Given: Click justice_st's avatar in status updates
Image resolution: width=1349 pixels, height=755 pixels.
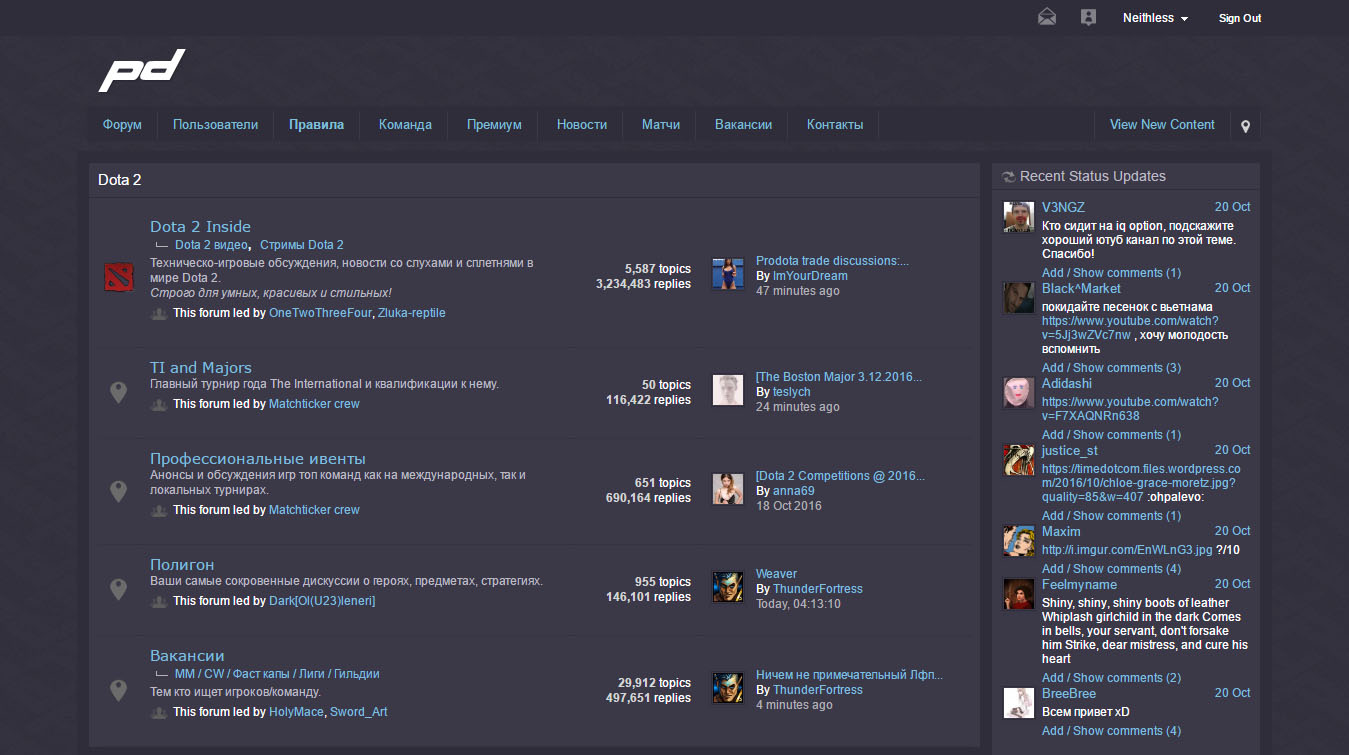Looking at the screenshot, I should coord(1018,460).
